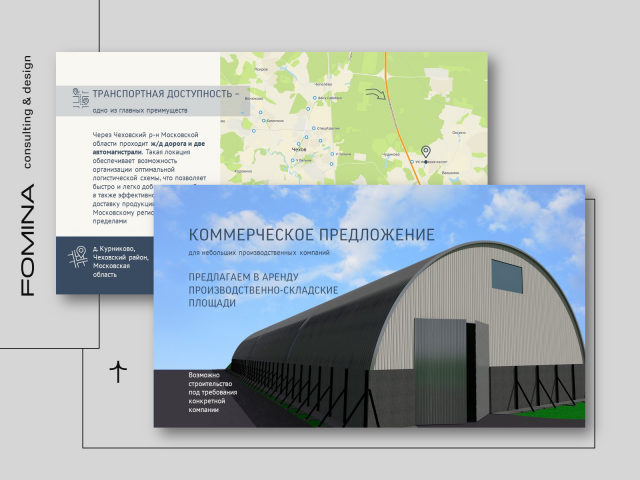Click the text Через Чеховский р-н Московской

(145, 135)
